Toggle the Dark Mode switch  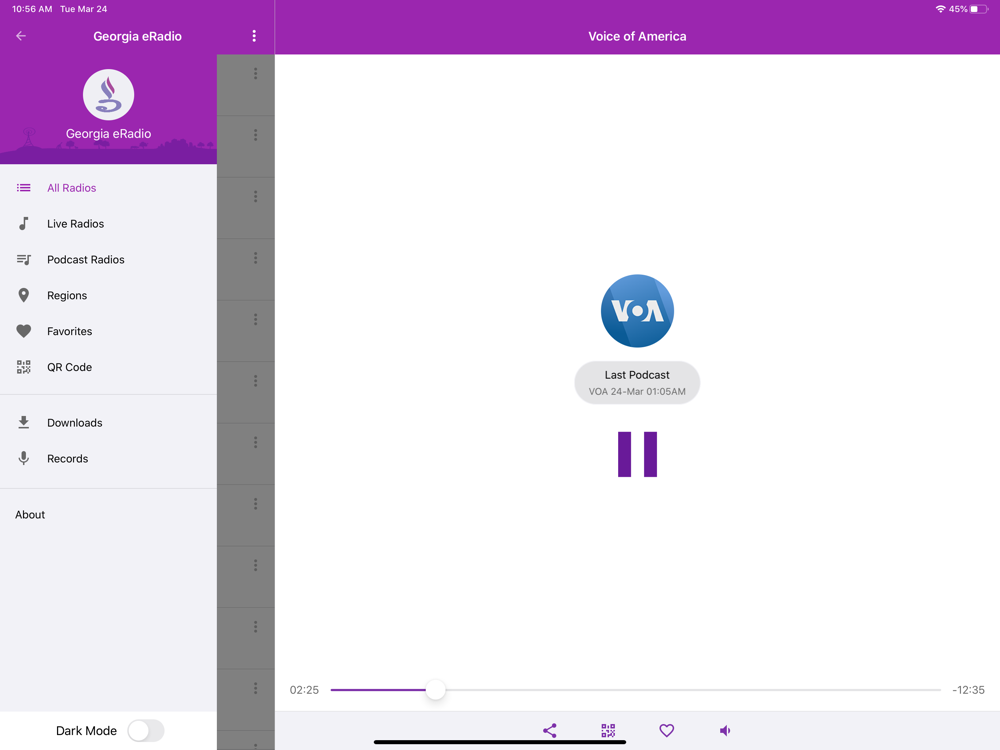point(146,731)
